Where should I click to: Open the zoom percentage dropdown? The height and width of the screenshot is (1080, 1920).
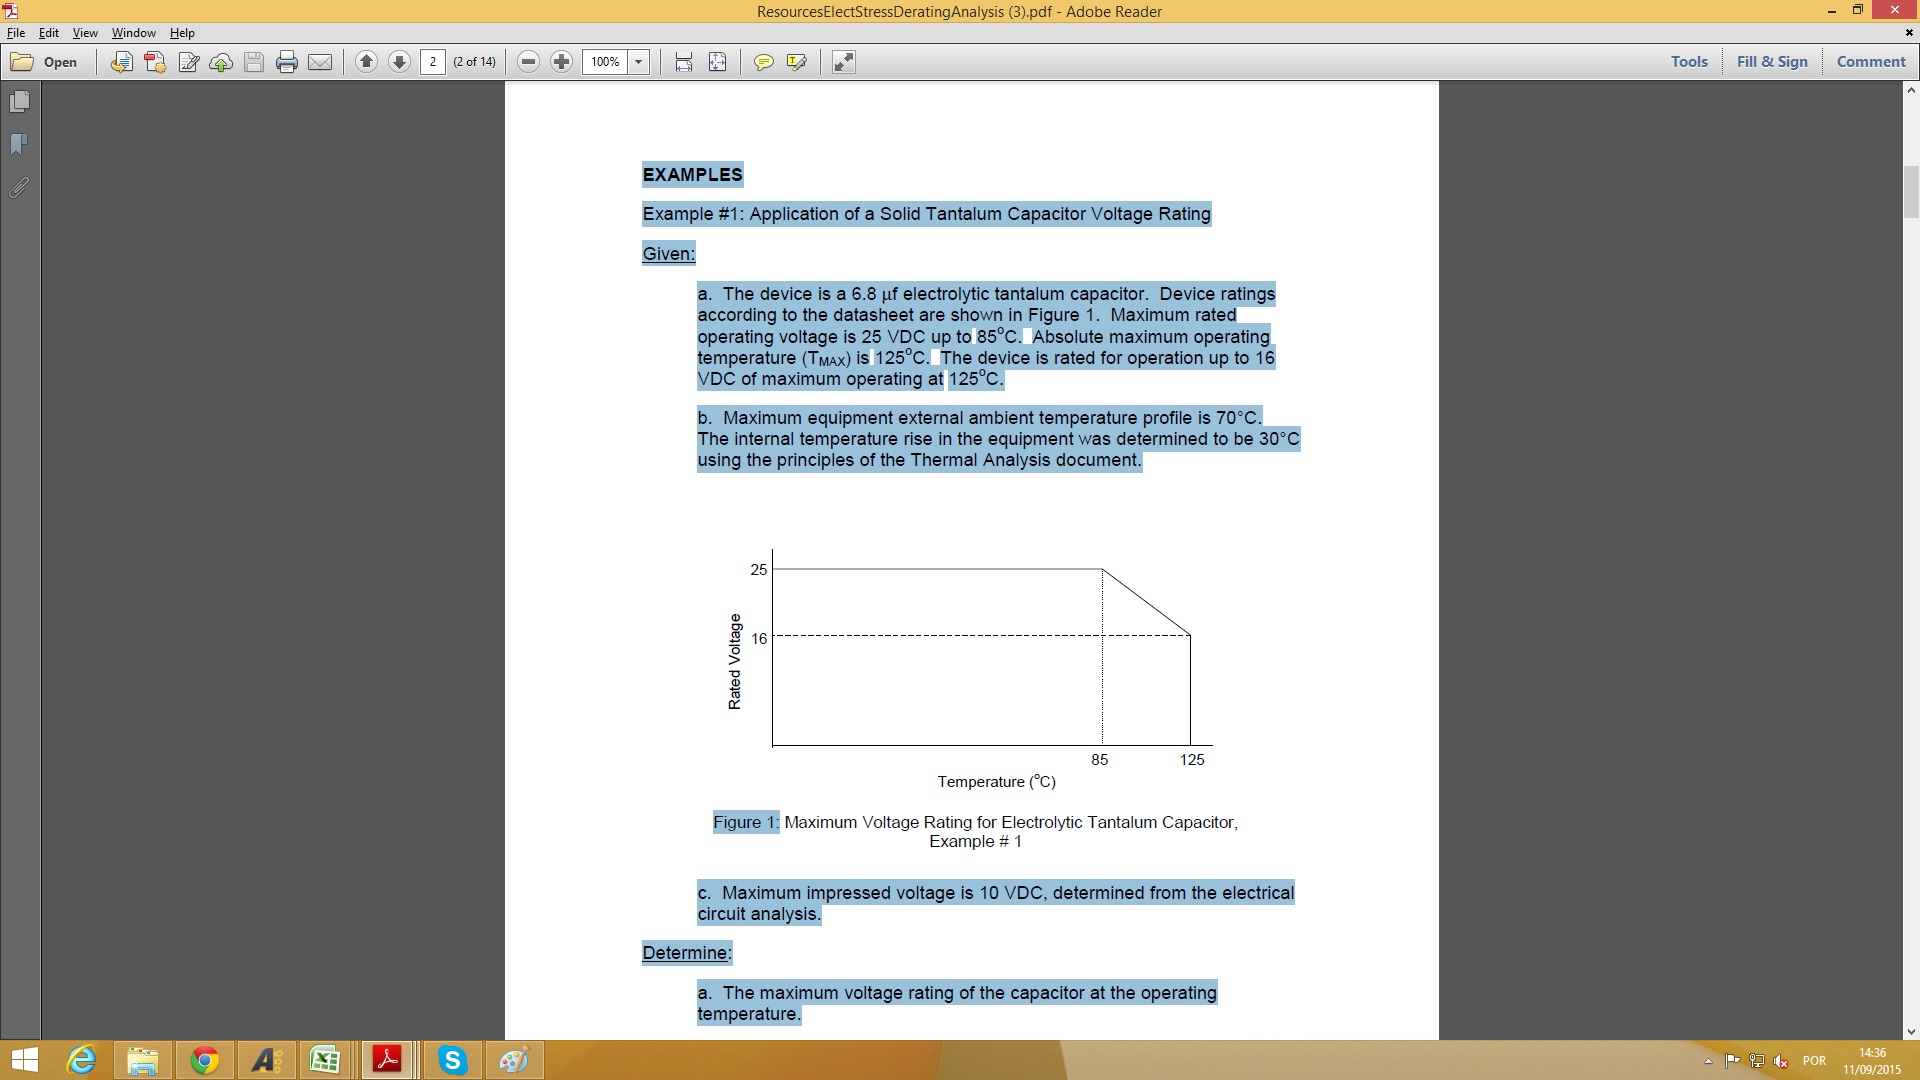[x=637, y=62]
